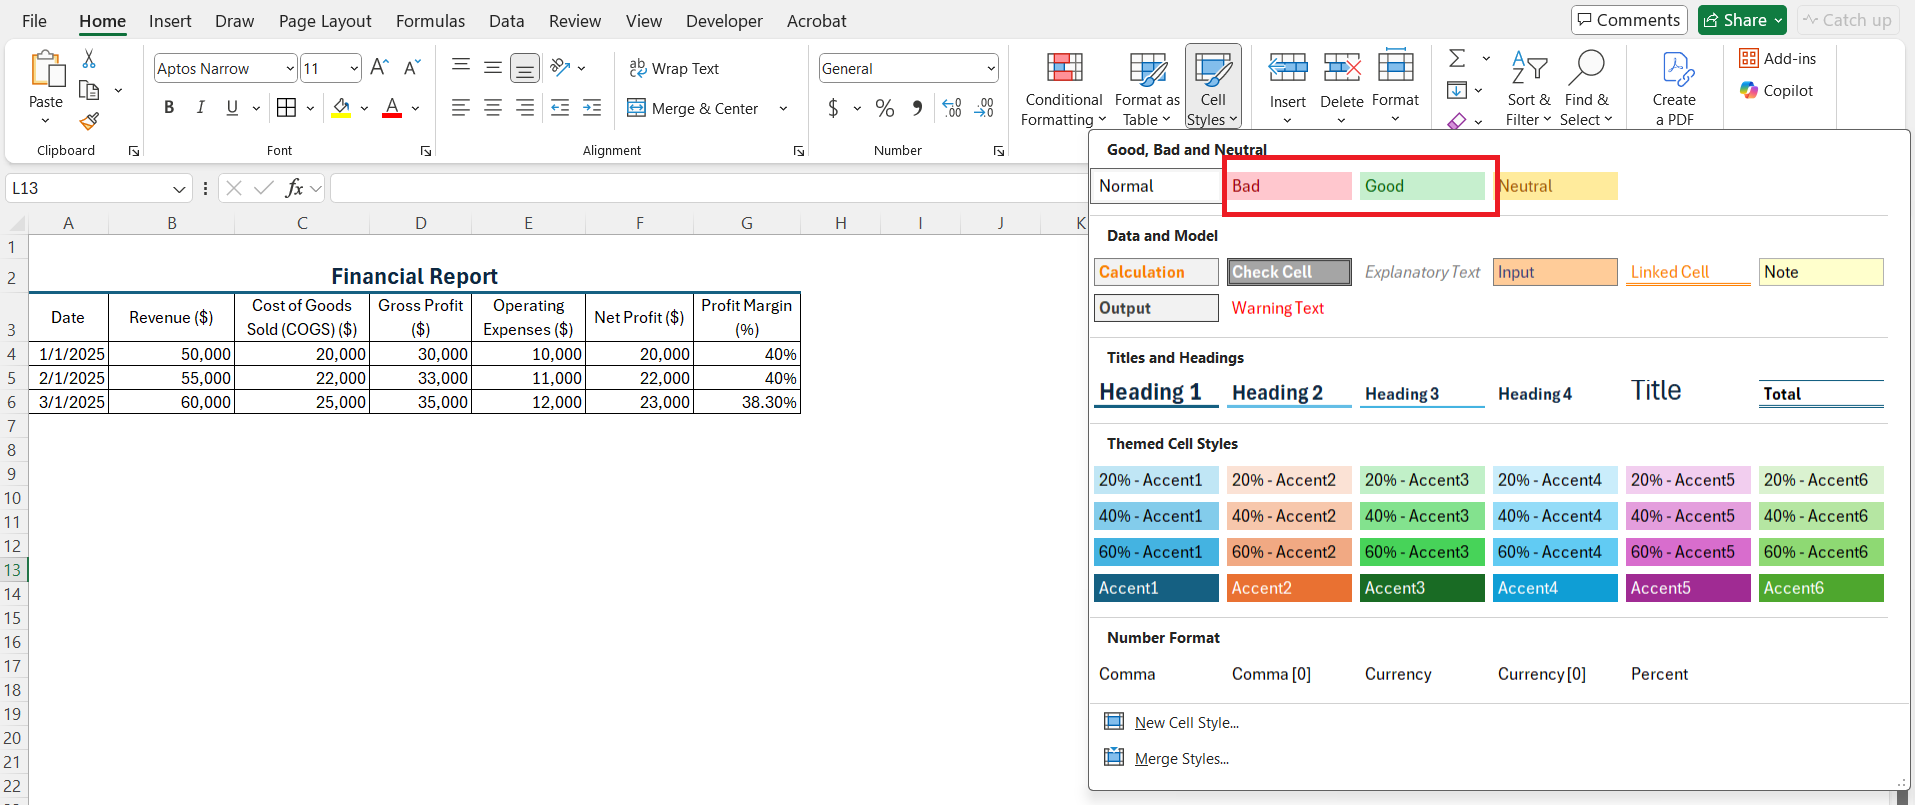The image size is (1915, 805).
Task: Click New Cell Style option
Action: (x=1186, y=723)
